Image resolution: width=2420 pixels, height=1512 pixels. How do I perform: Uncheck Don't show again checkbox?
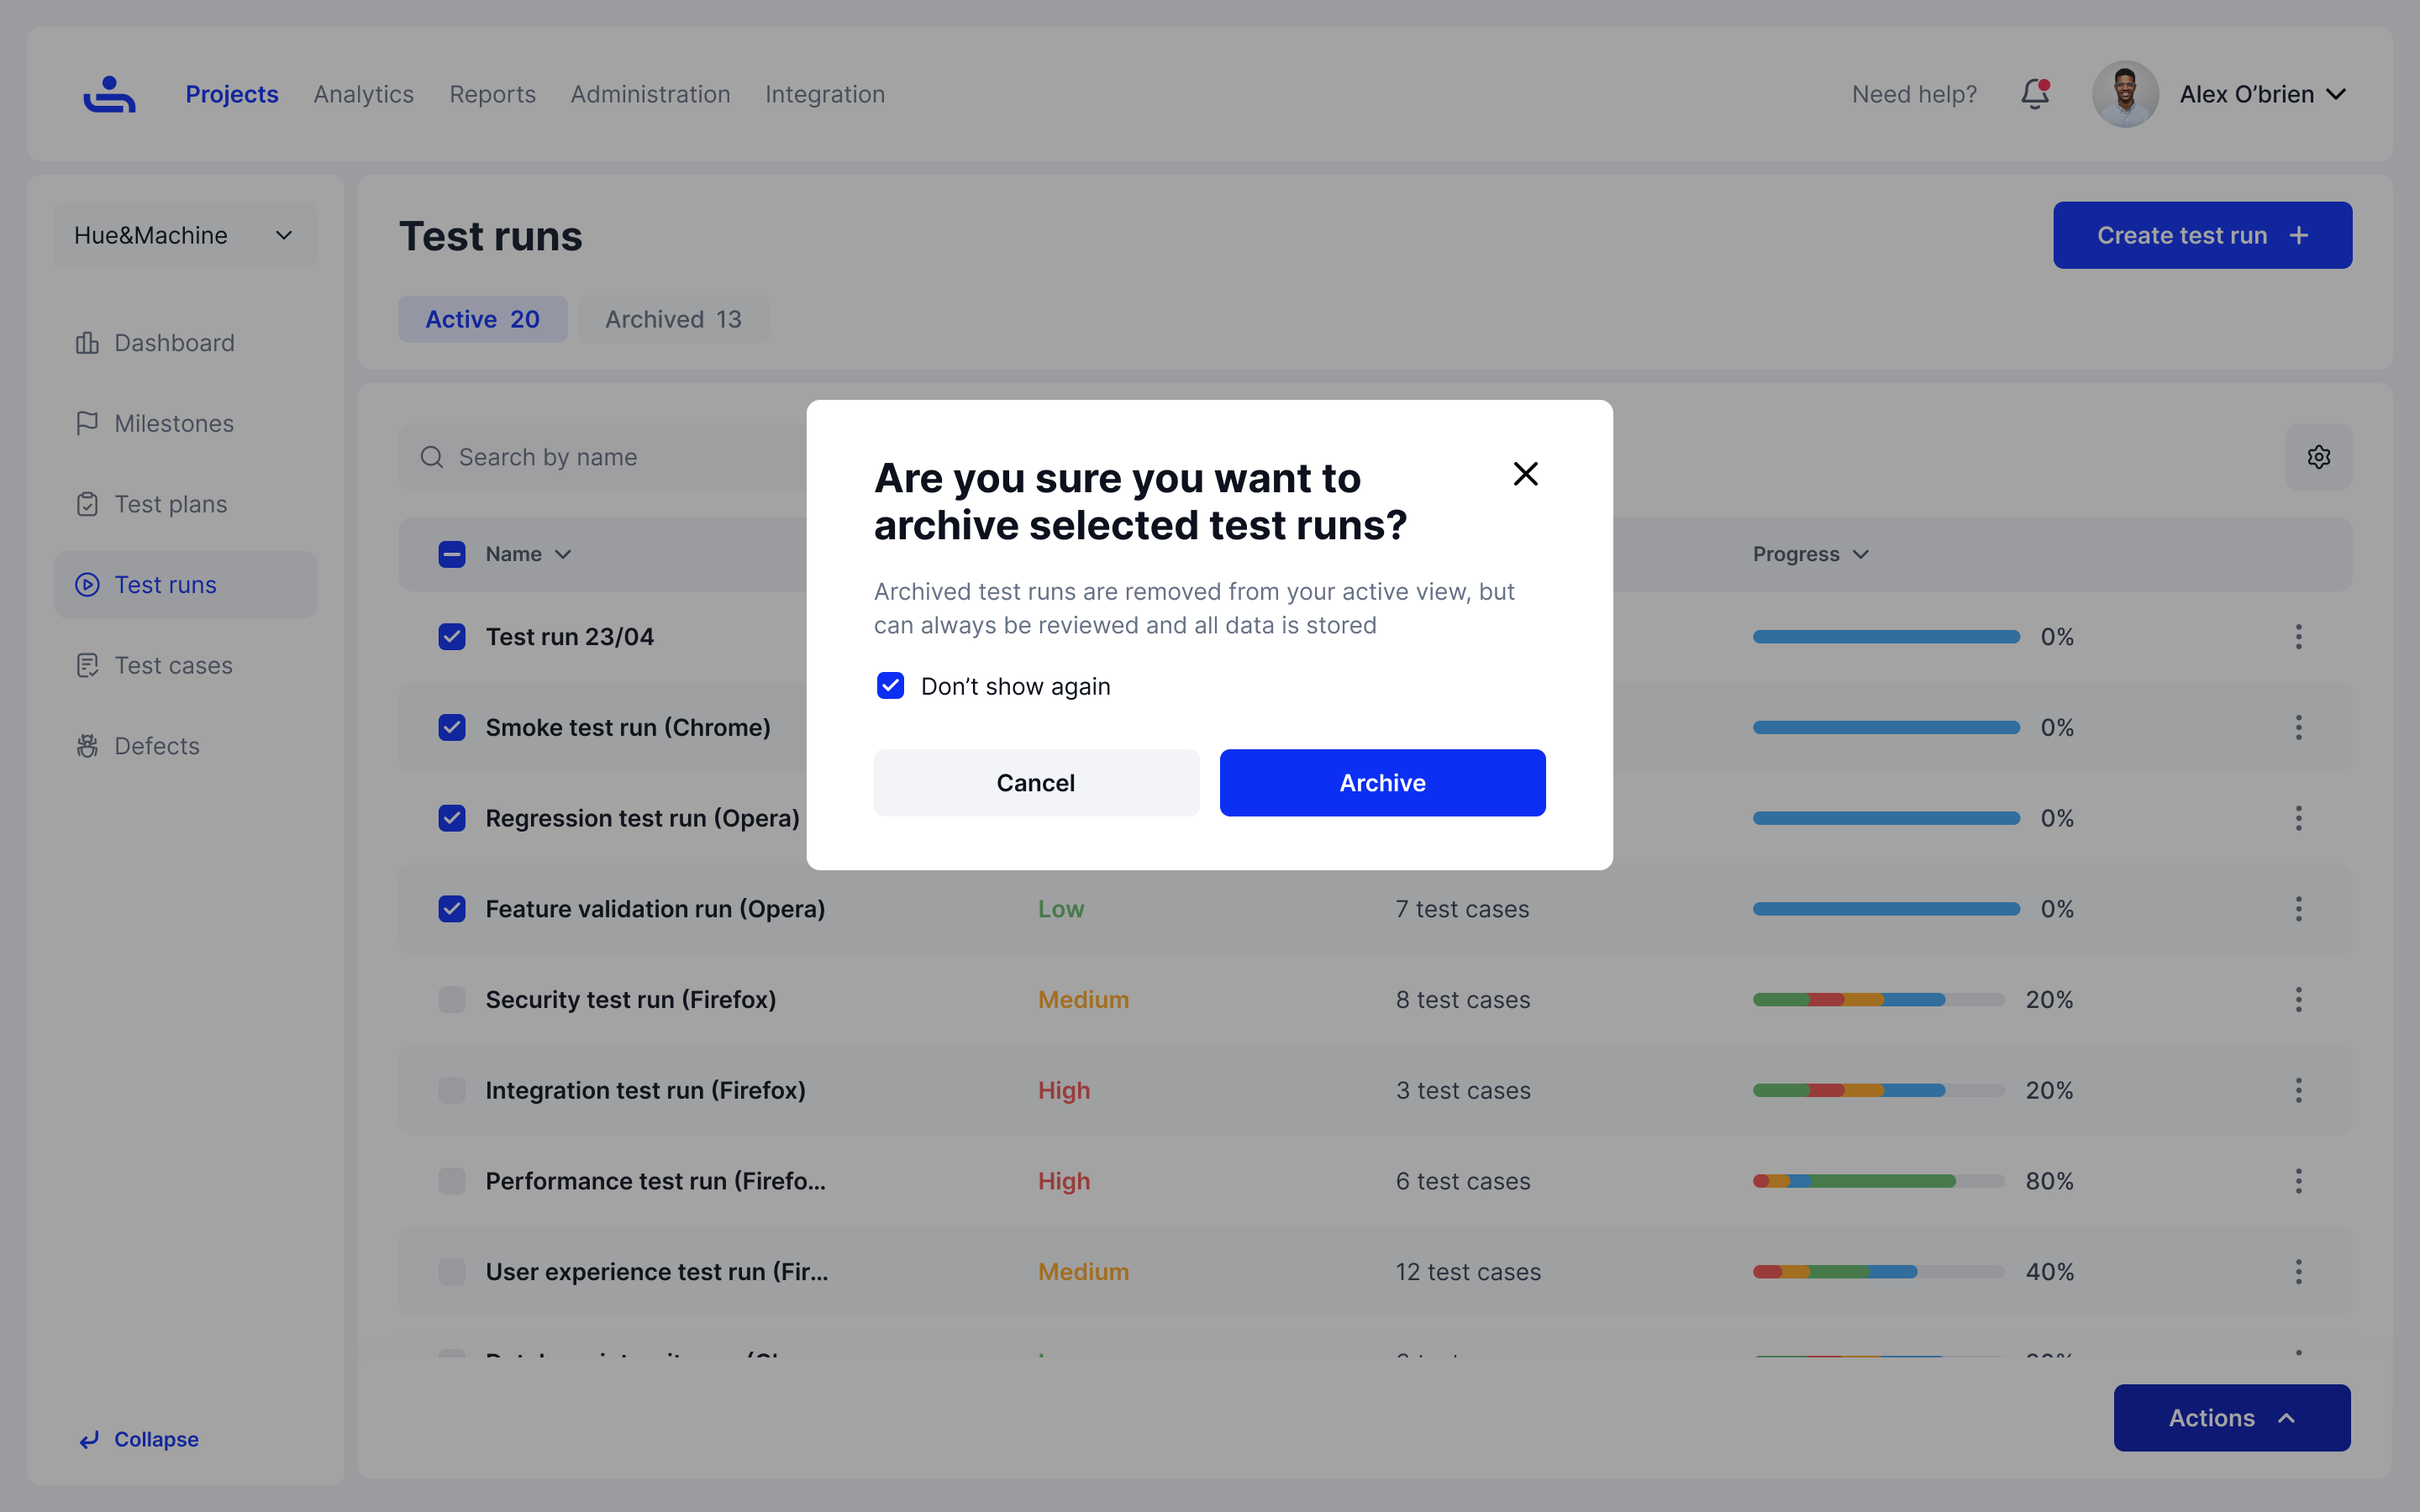pos(890,686)
